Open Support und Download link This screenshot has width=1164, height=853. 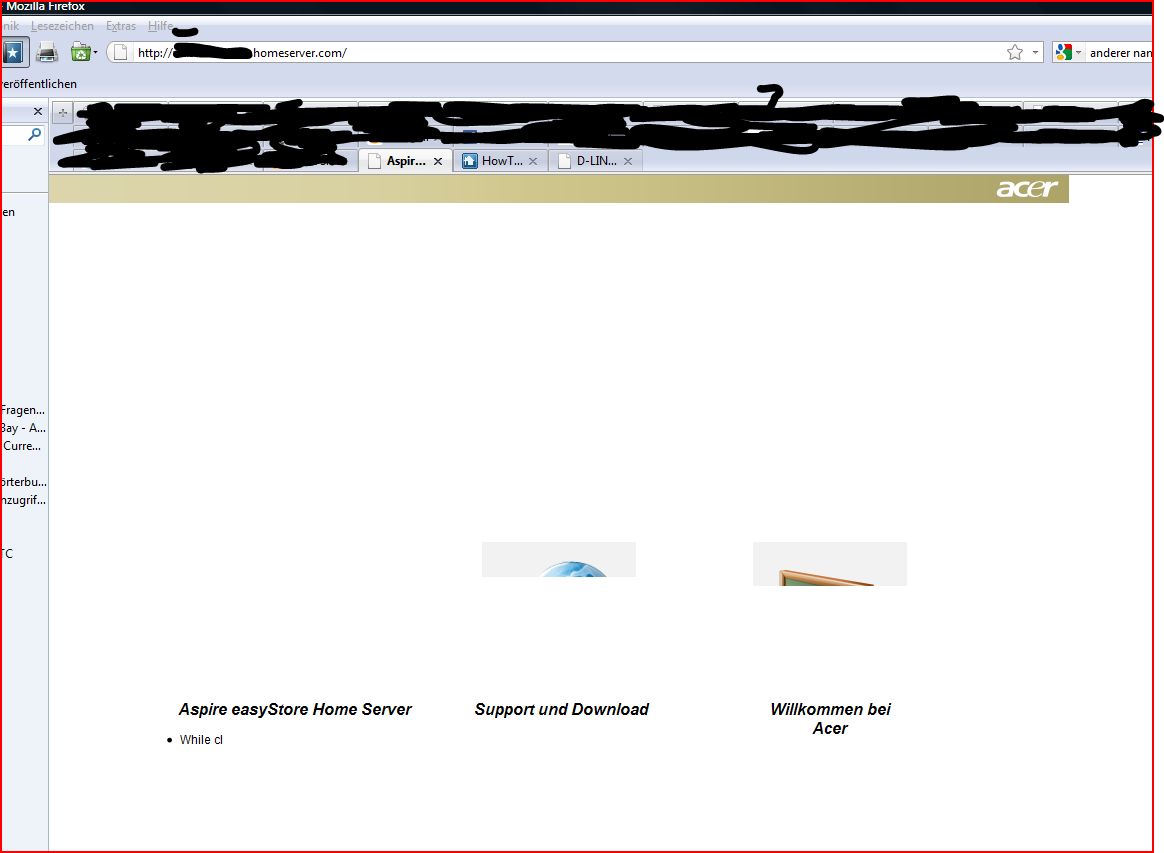(562, 710)
